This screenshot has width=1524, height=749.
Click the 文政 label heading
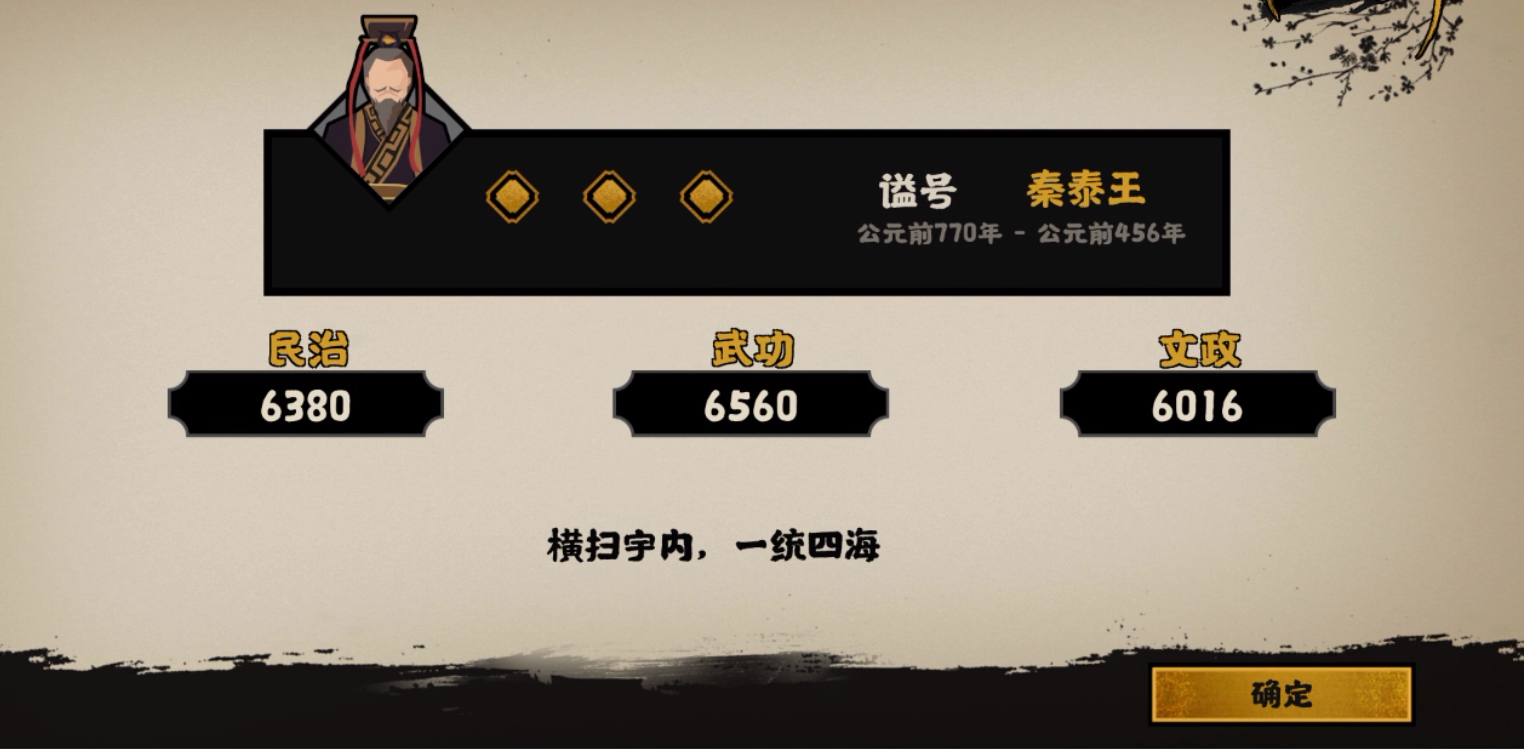(1199, 349)
